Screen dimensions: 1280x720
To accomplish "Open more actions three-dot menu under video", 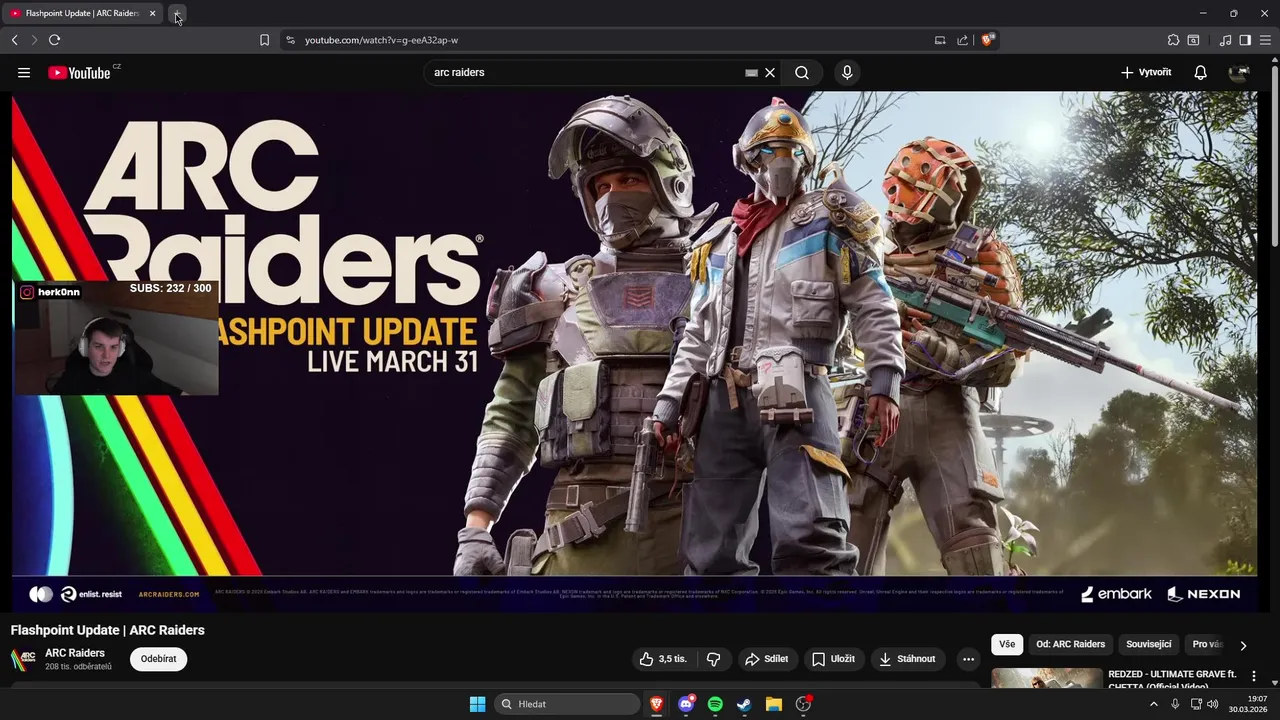I will click(968, 659).
